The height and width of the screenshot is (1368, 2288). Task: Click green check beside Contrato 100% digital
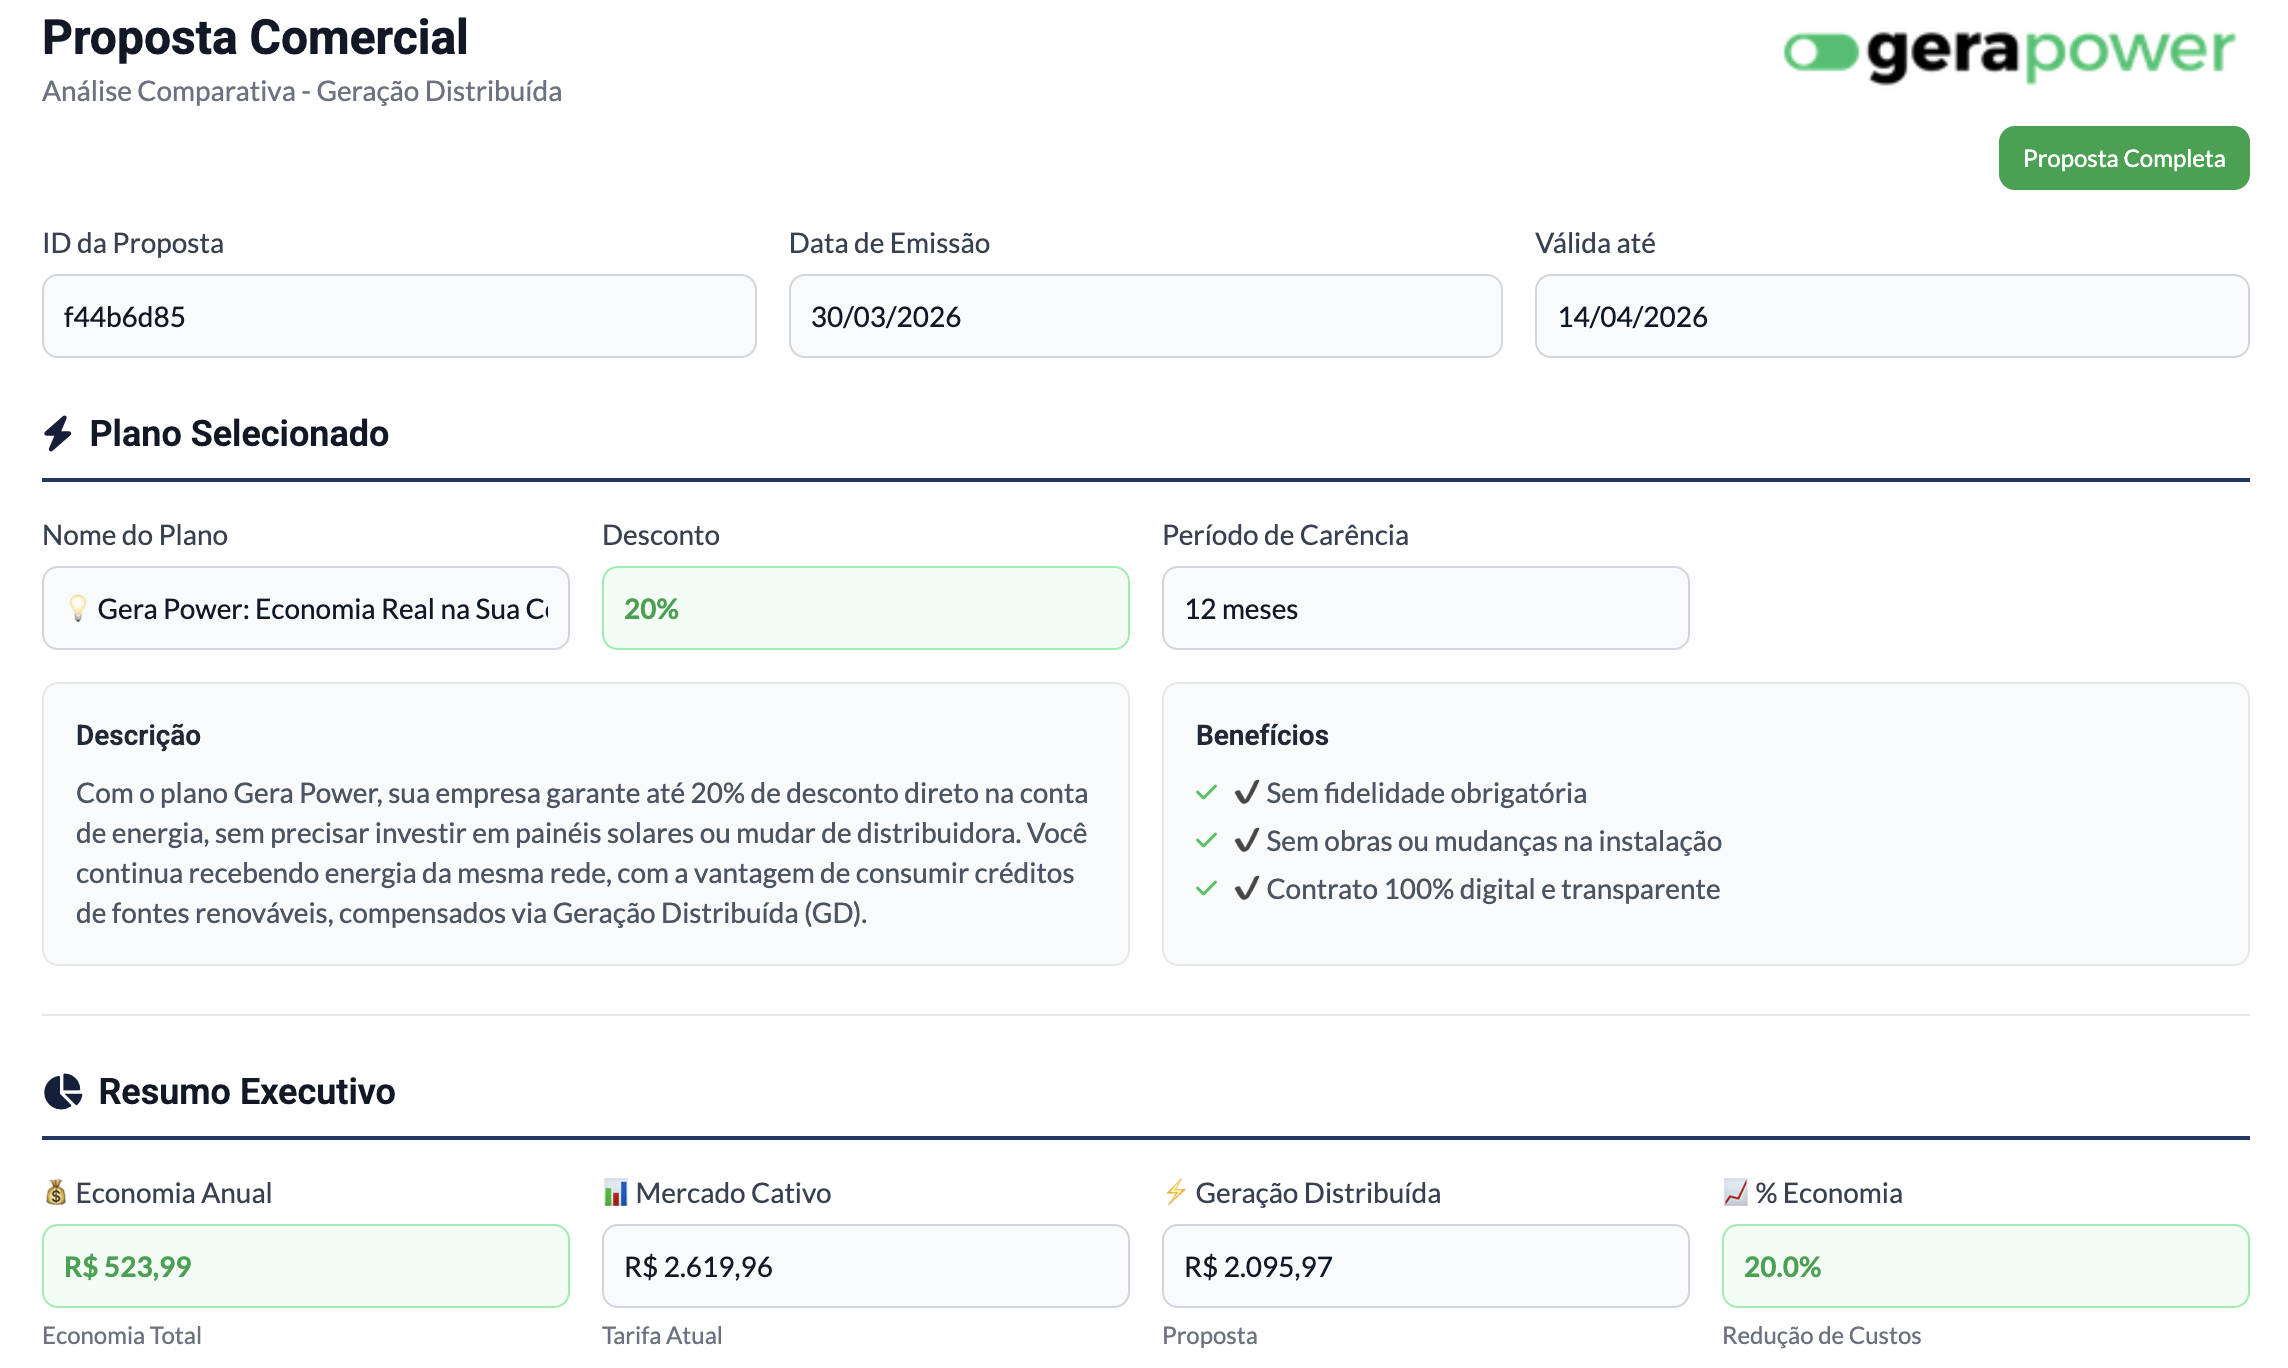(1206, 889)
